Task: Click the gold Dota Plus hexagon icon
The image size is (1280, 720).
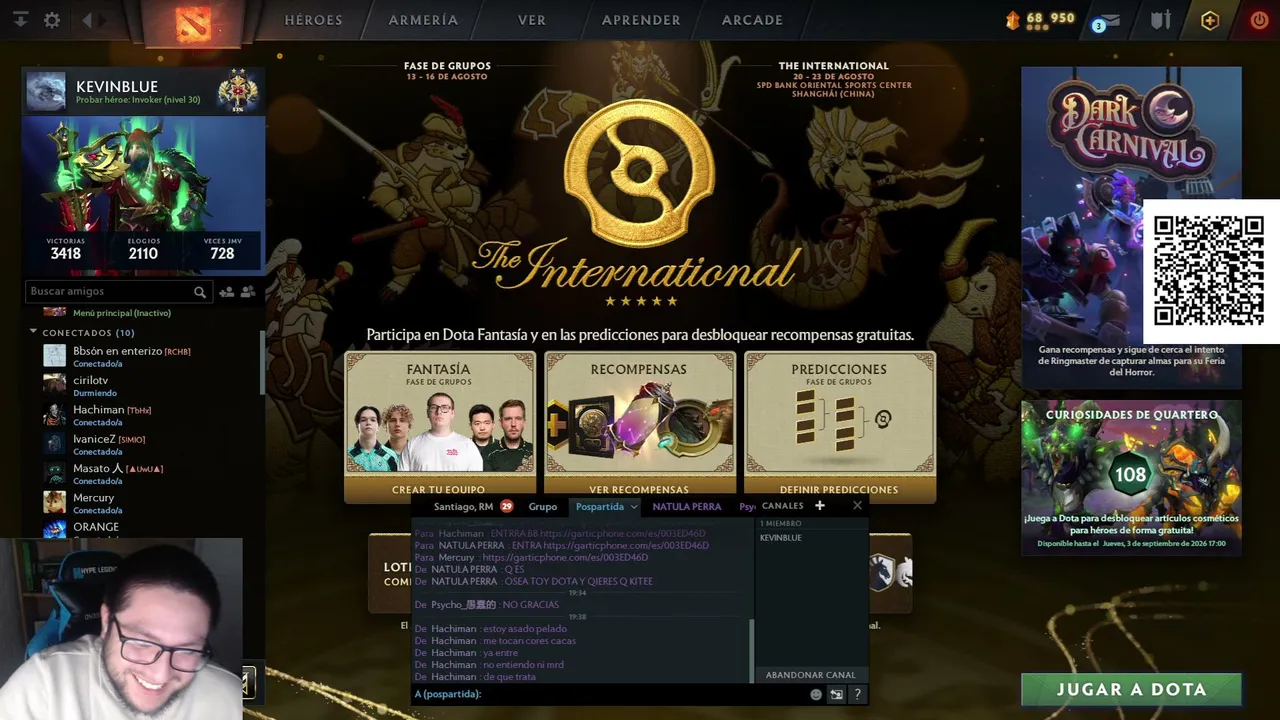Action: tap(1210, 20)
